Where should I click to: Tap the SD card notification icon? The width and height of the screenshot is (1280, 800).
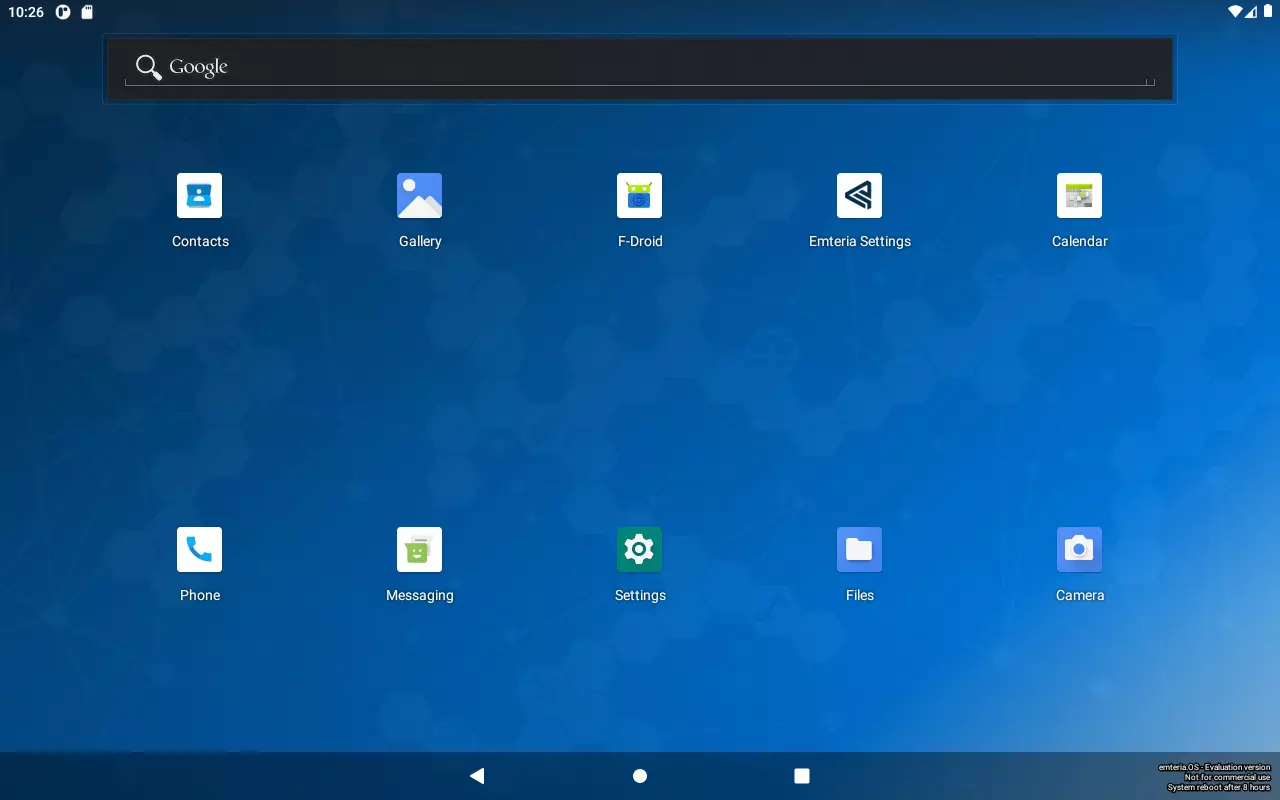(x=87, y=13)
